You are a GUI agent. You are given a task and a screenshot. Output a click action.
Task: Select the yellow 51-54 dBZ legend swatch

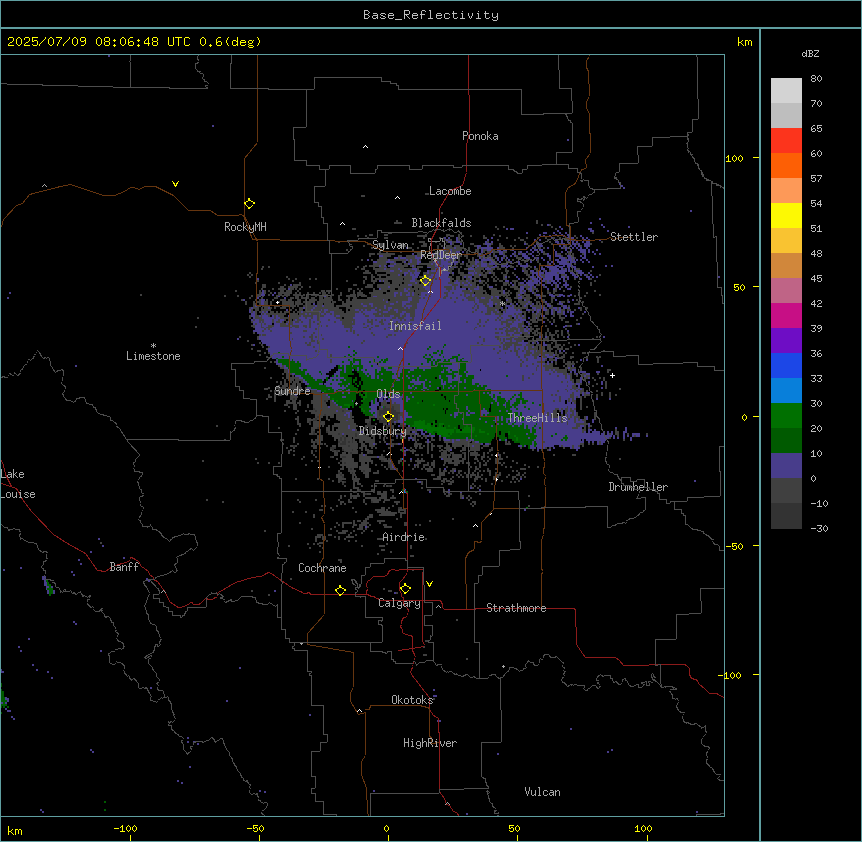786,215
